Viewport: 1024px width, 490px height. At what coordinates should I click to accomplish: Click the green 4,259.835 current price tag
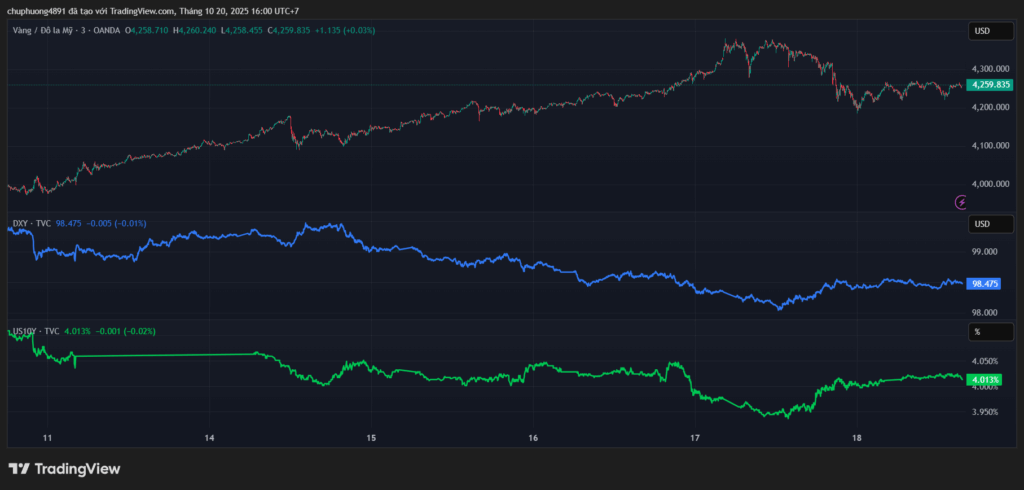click(x=990, y=85)
